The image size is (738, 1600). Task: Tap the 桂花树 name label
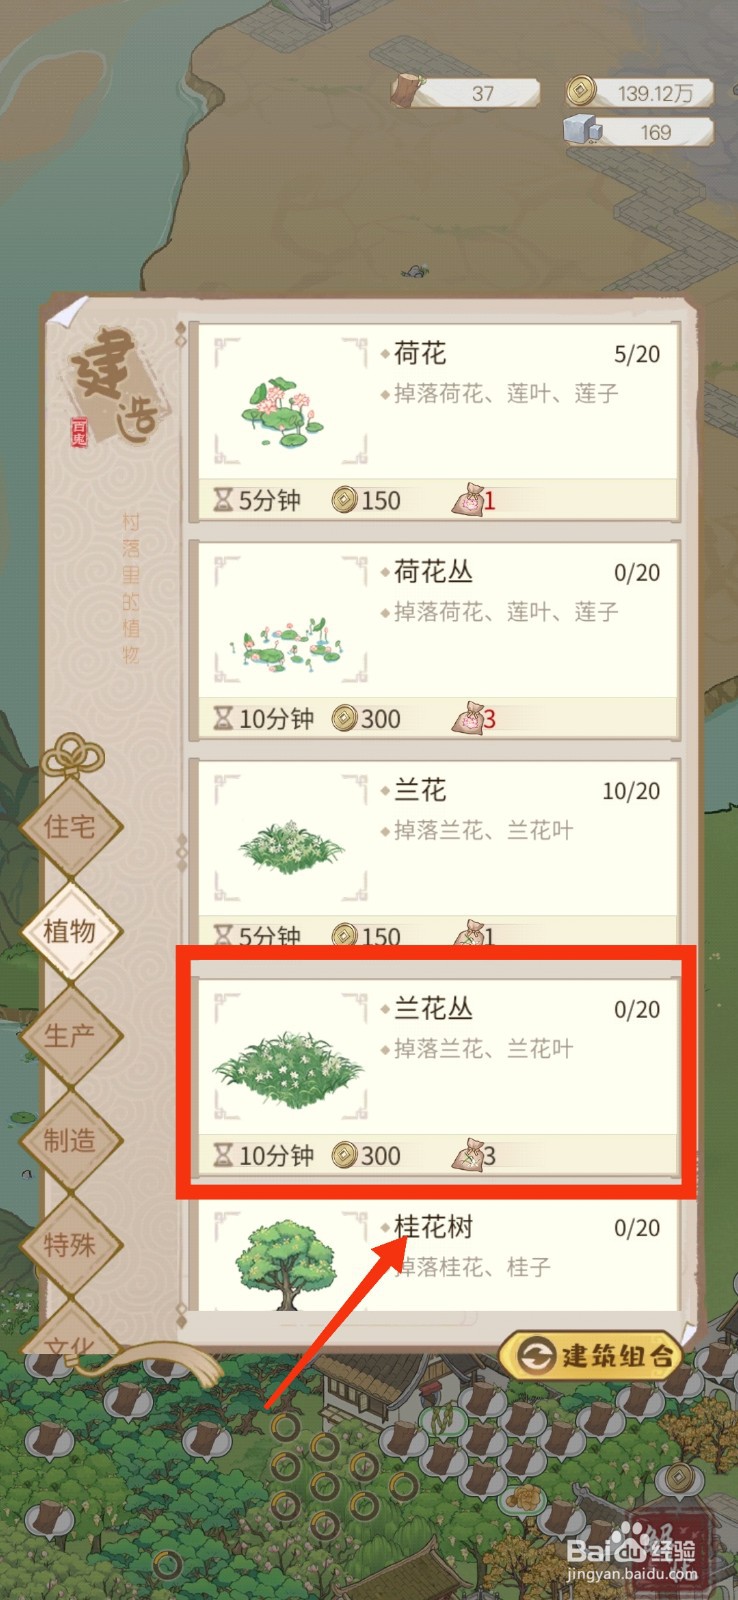point(433,1227)
